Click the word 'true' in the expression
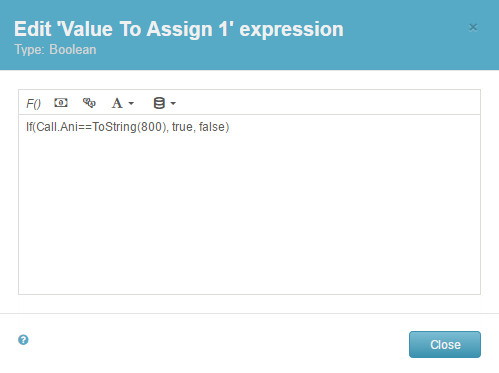 182,127
